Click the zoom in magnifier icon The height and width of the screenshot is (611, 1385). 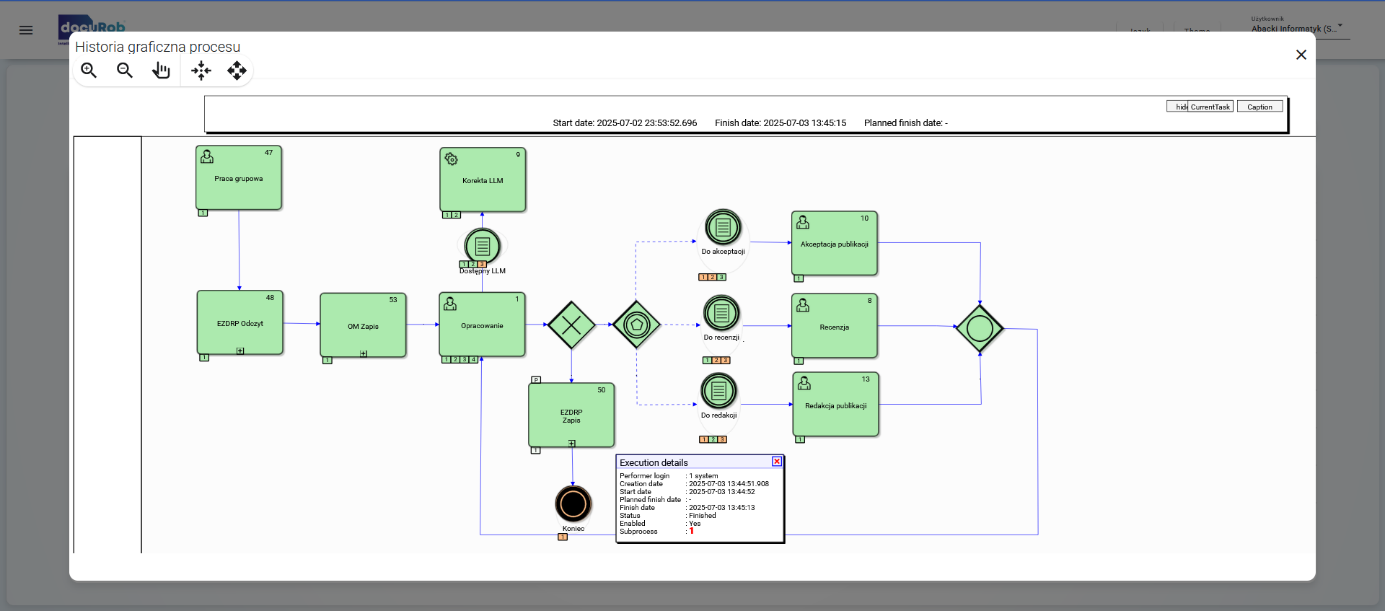(89, 70)
